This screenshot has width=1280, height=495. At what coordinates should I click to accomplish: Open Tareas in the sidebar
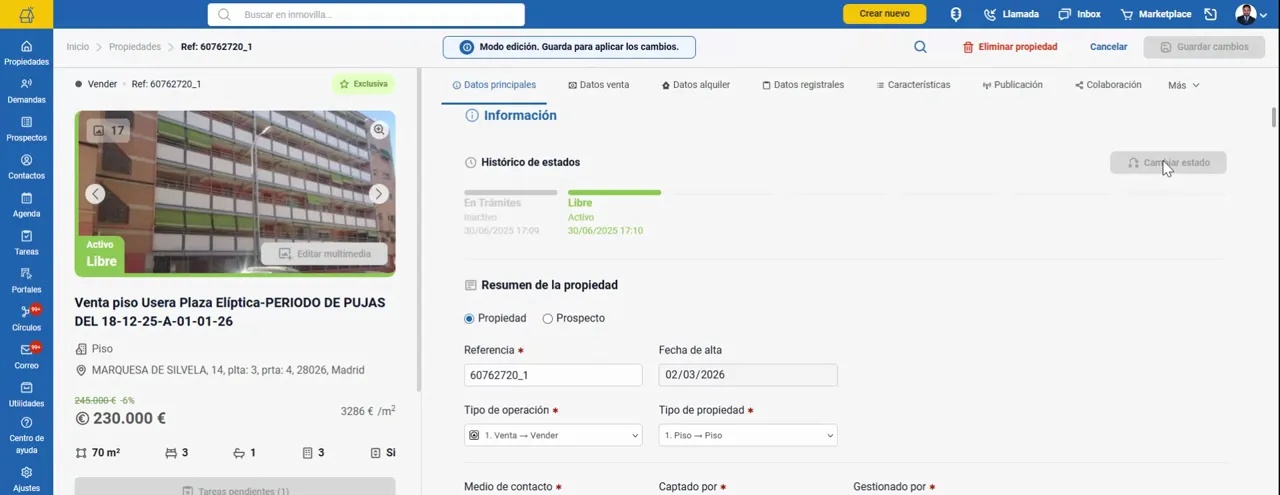click(26, 243)
